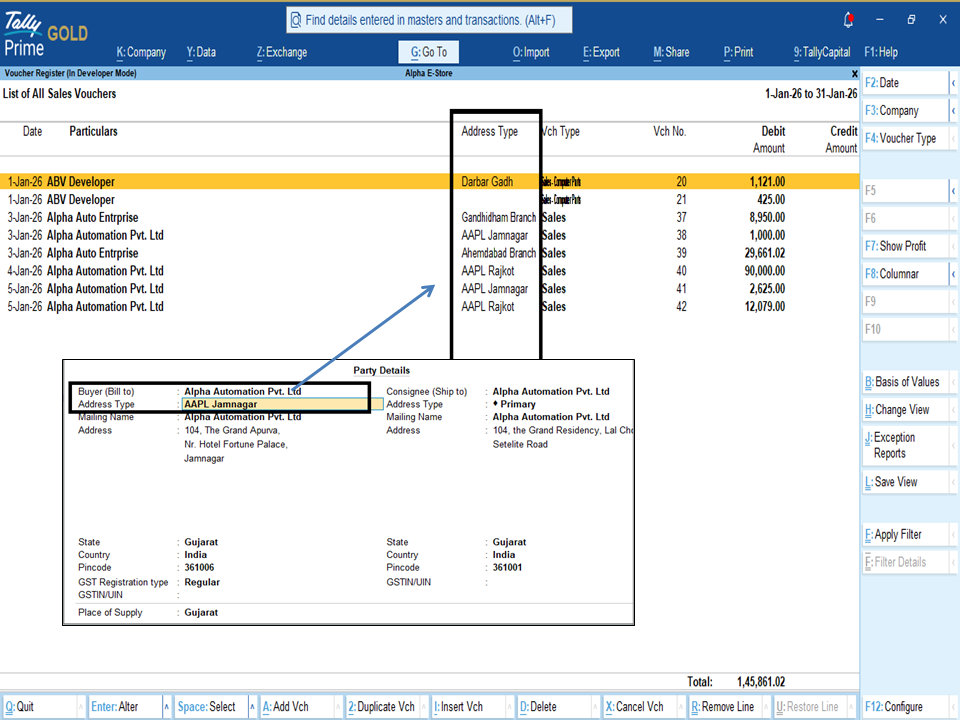Click GST Registration type Regular value

(201, 582)
